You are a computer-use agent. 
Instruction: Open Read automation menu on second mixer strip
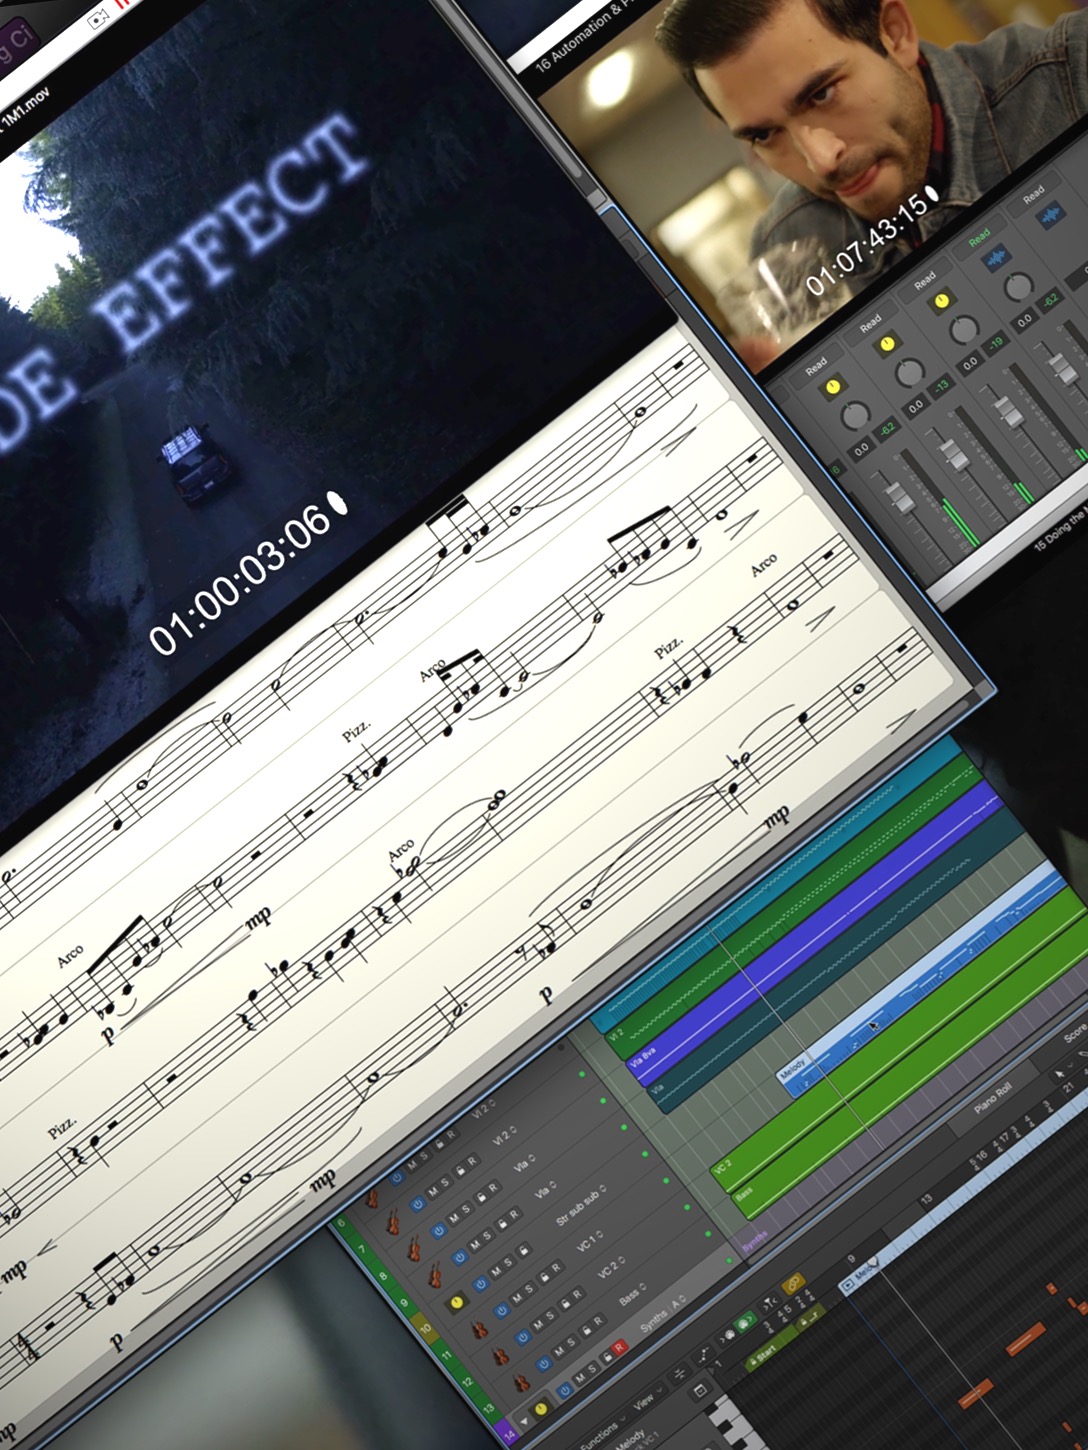coord(871,323)
